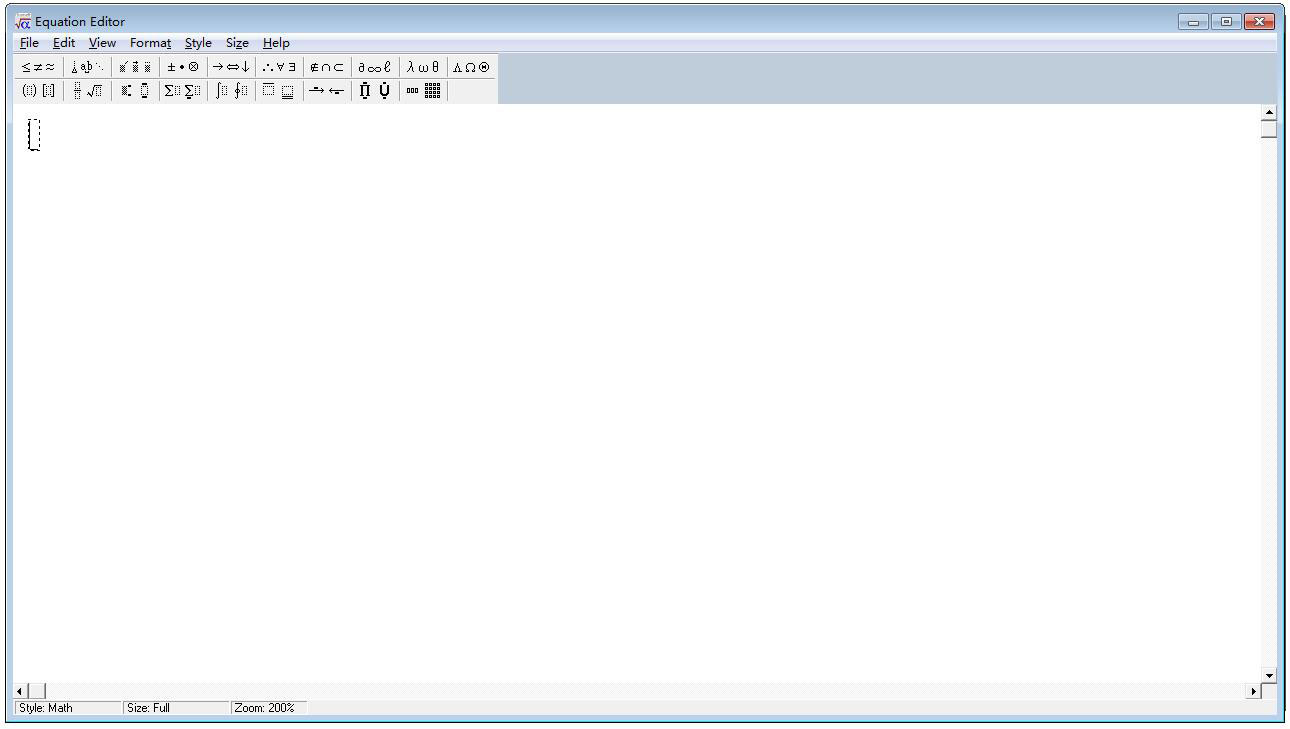The height and width of the screenshot is (729, 1290).
Task: Open the fence templates palette
Action: [36, 90]
